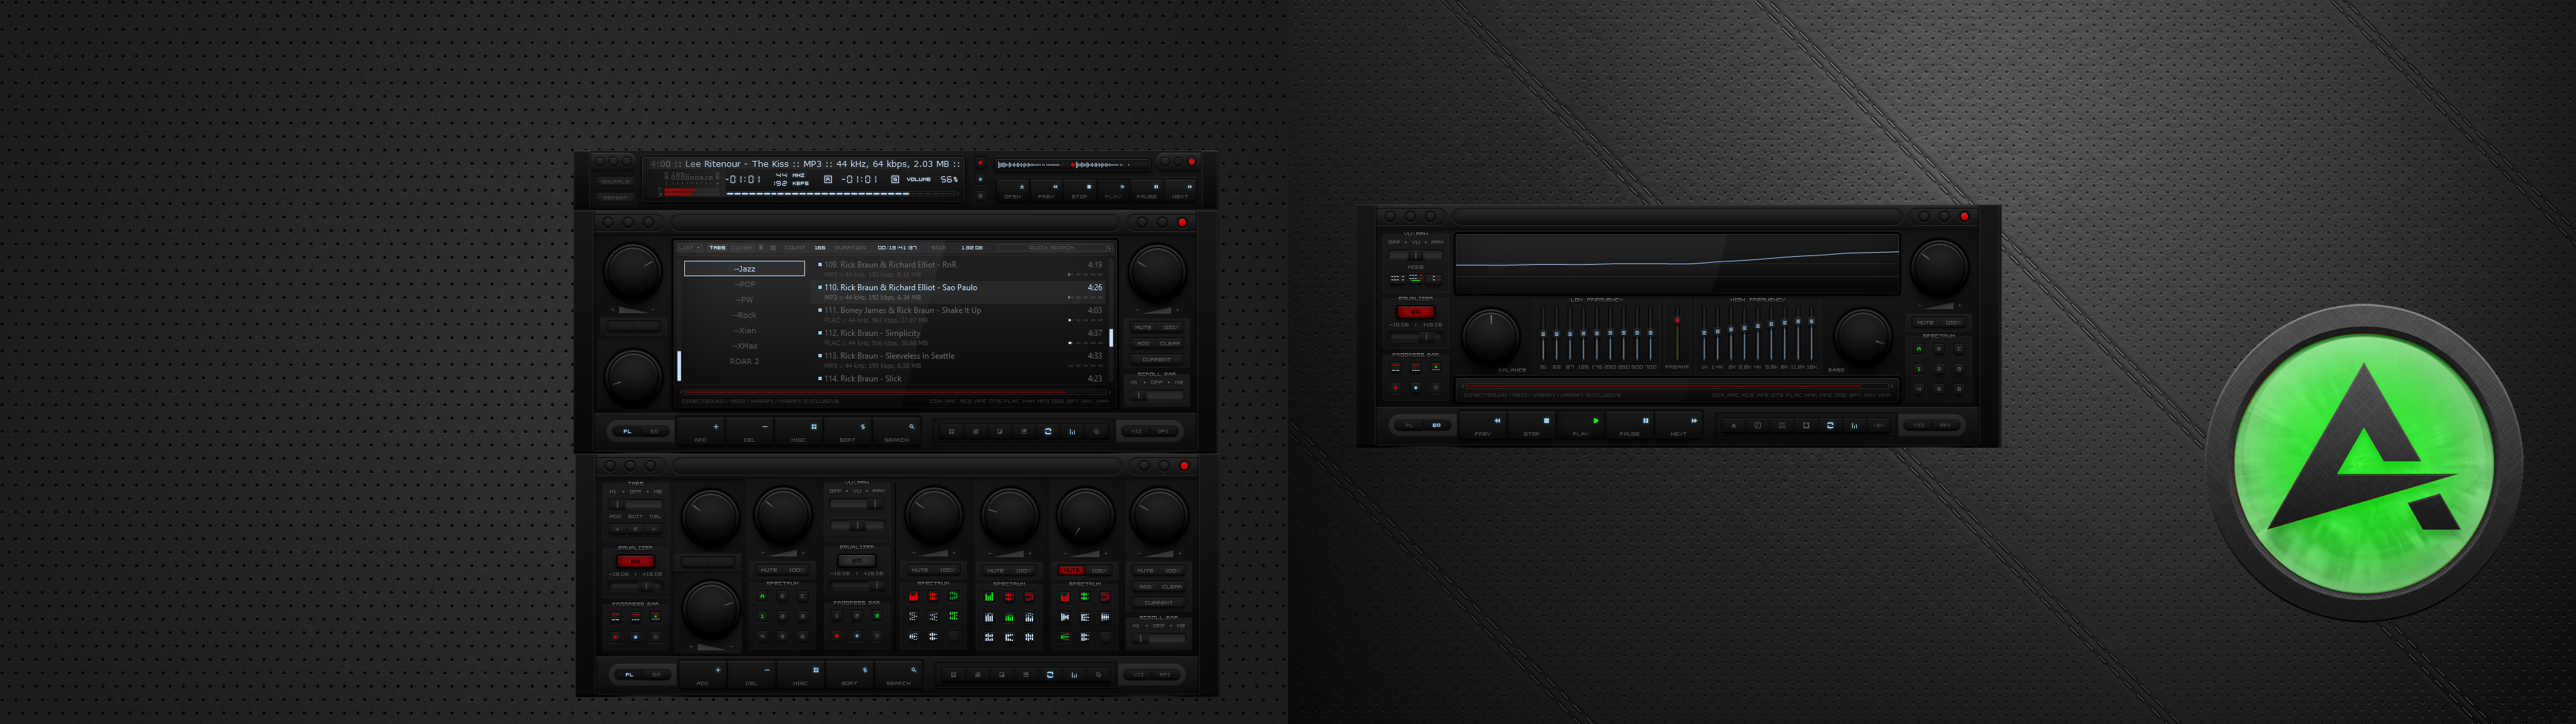Click red seek bar below the playlist tracks
Viewport: 2576px width, 724px height.
point(895,393)
